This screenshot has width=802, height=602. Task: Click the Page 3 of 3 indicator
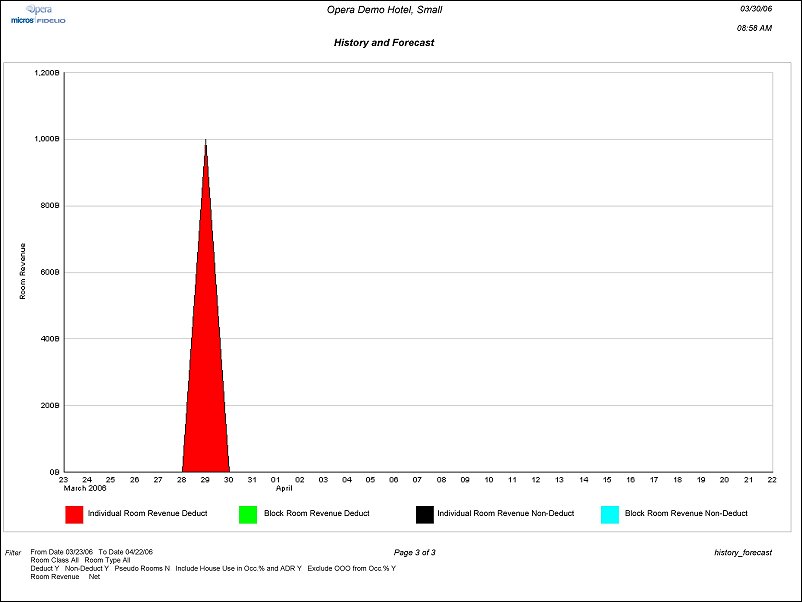coord(414,552)
